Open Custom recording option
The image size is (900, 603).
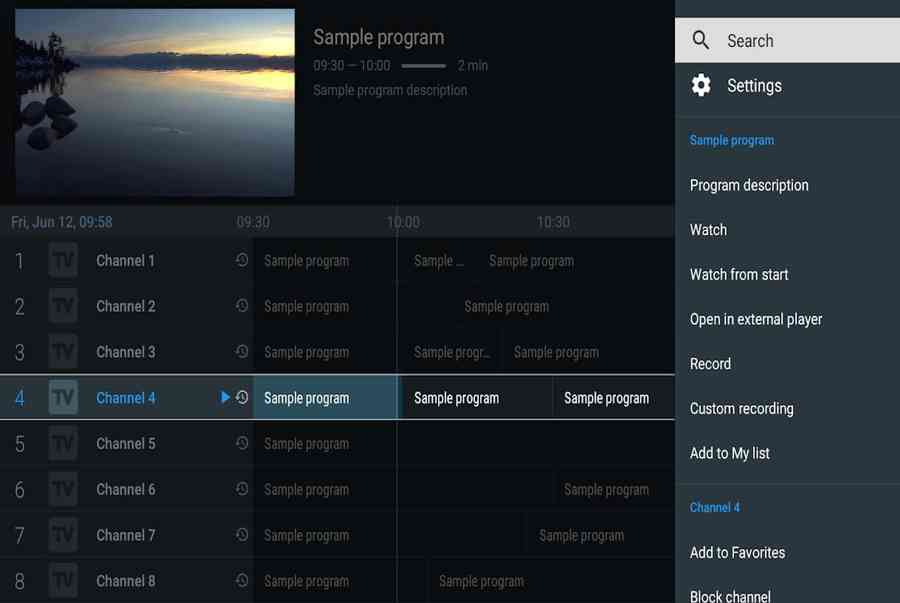[x=741, y=408]
